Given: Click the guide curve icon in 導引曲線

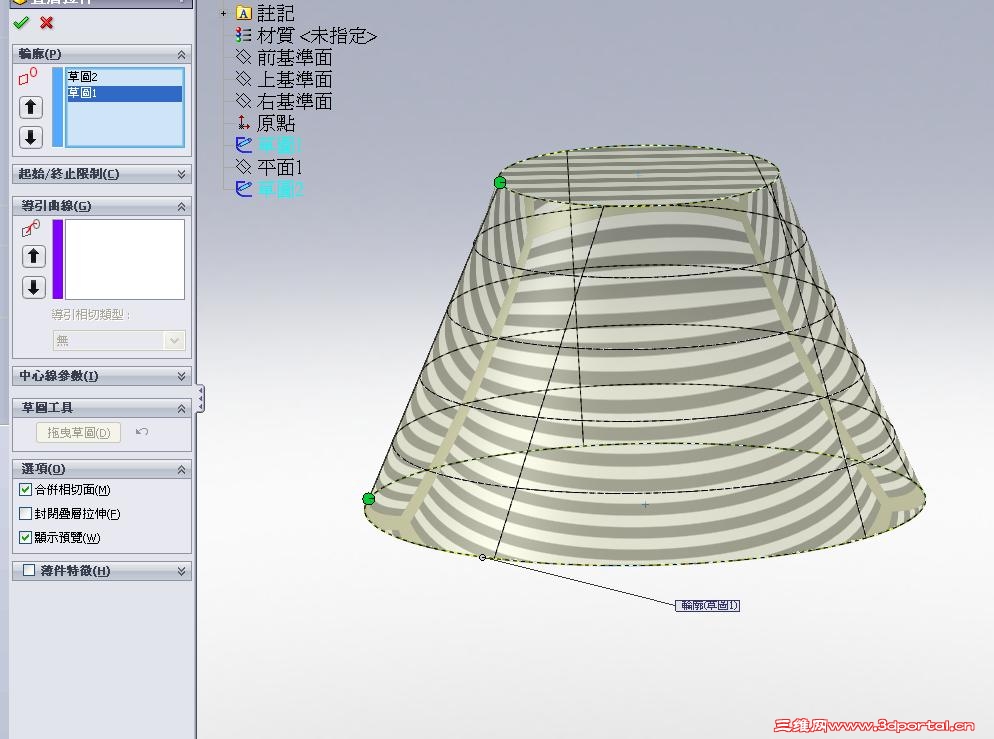Looking at the screenshot, I should 30,228.
